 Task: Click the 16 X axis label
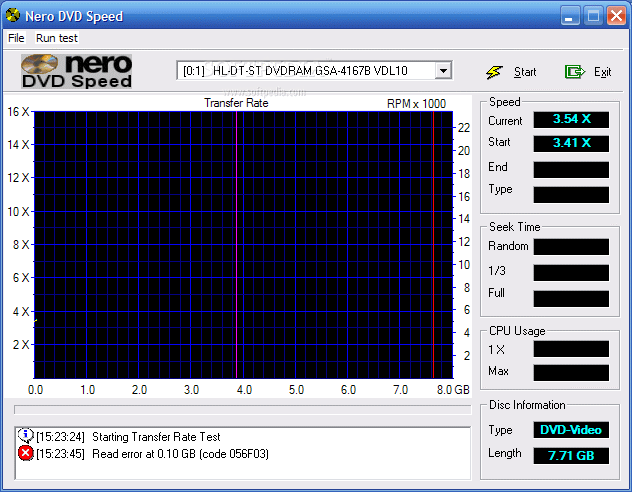click(x=19, y=112)
